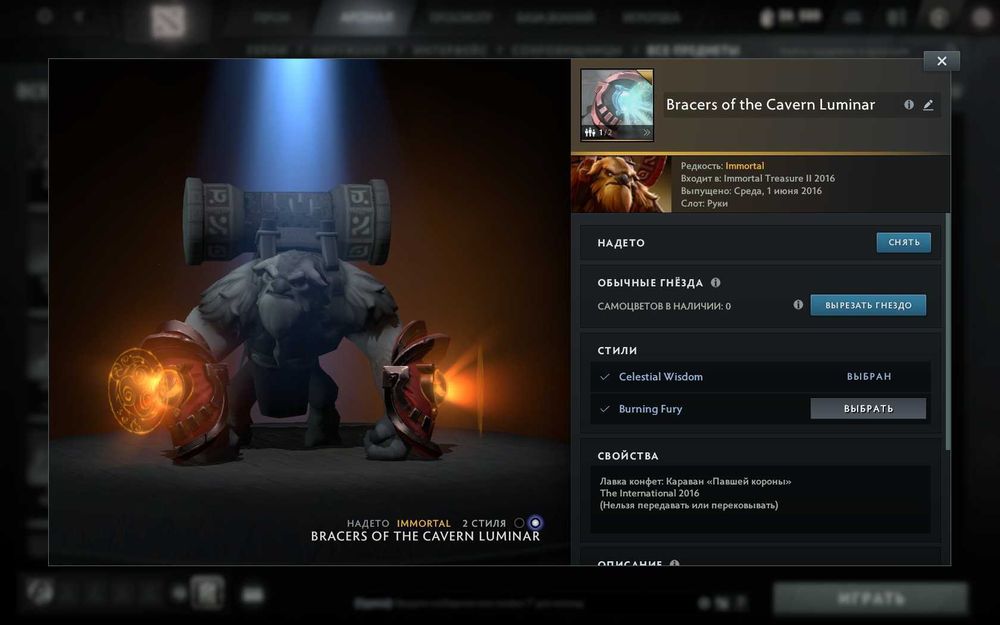This screenshot has height=625, width=1000.
Task: Click the ВЫБРАН label for Celestial Wisdom
Action: point(869,377)
